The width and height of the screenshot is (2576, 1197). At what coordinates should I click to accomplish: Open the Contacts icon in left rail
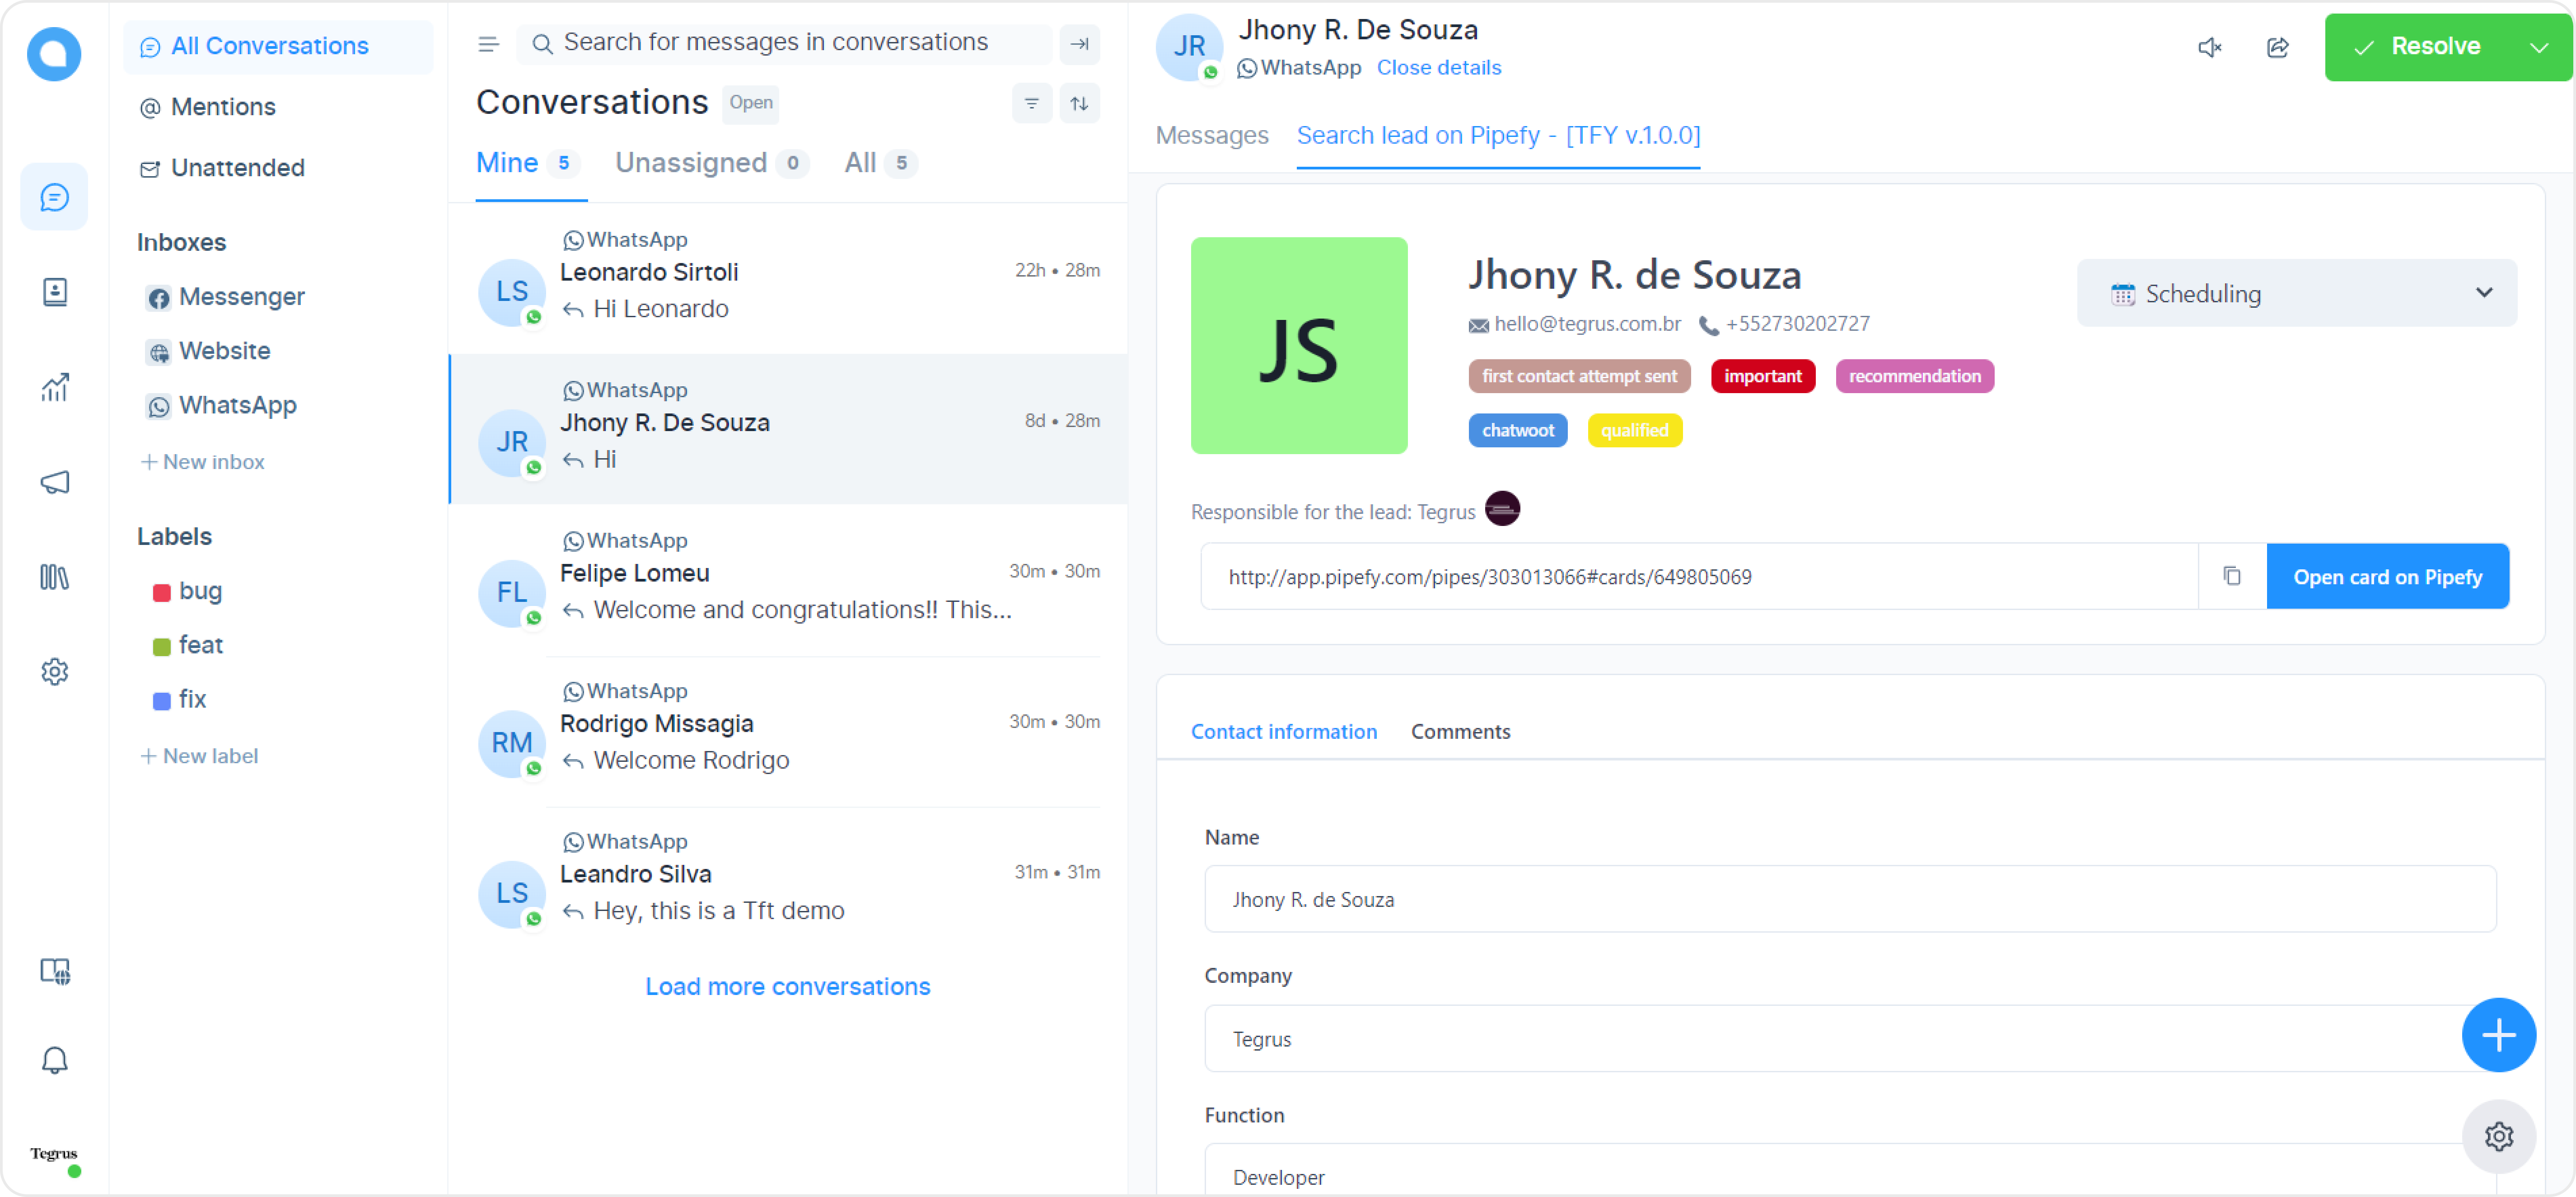point(54,292)
